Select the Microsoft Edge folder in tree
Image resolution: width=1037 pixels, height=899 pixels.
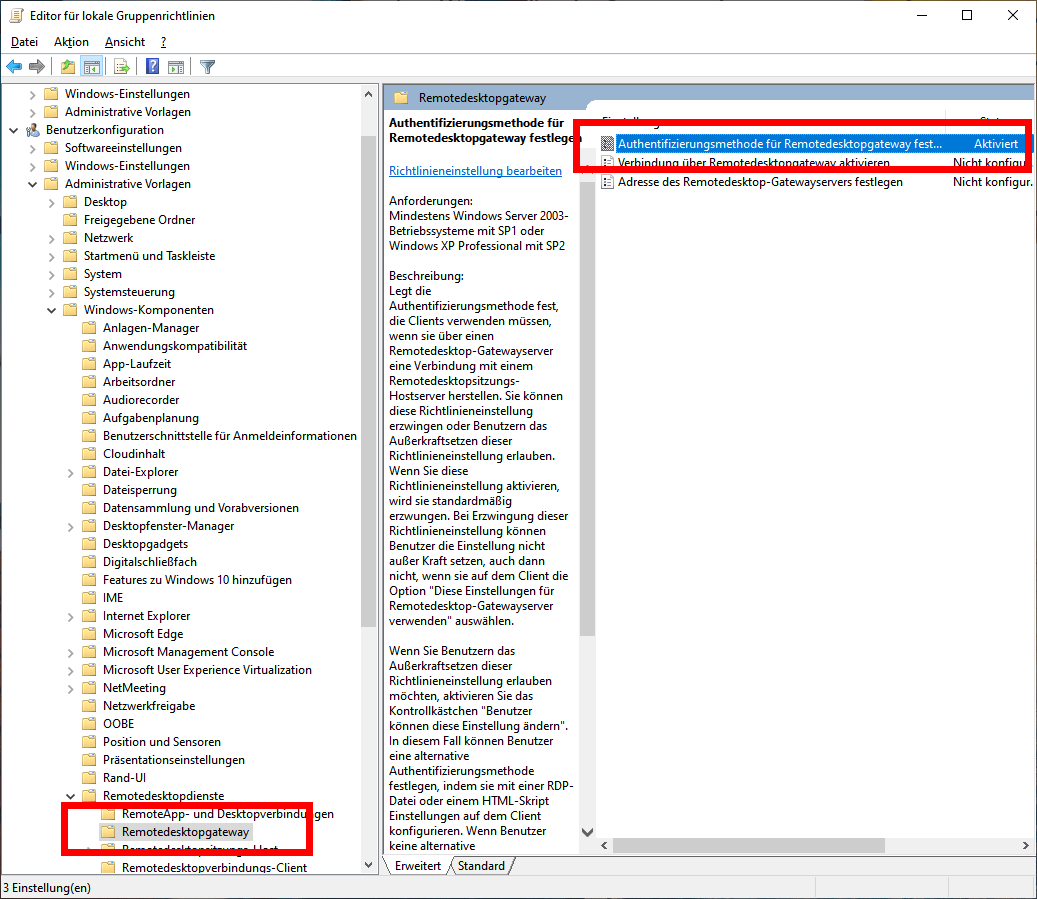(143, 634)
